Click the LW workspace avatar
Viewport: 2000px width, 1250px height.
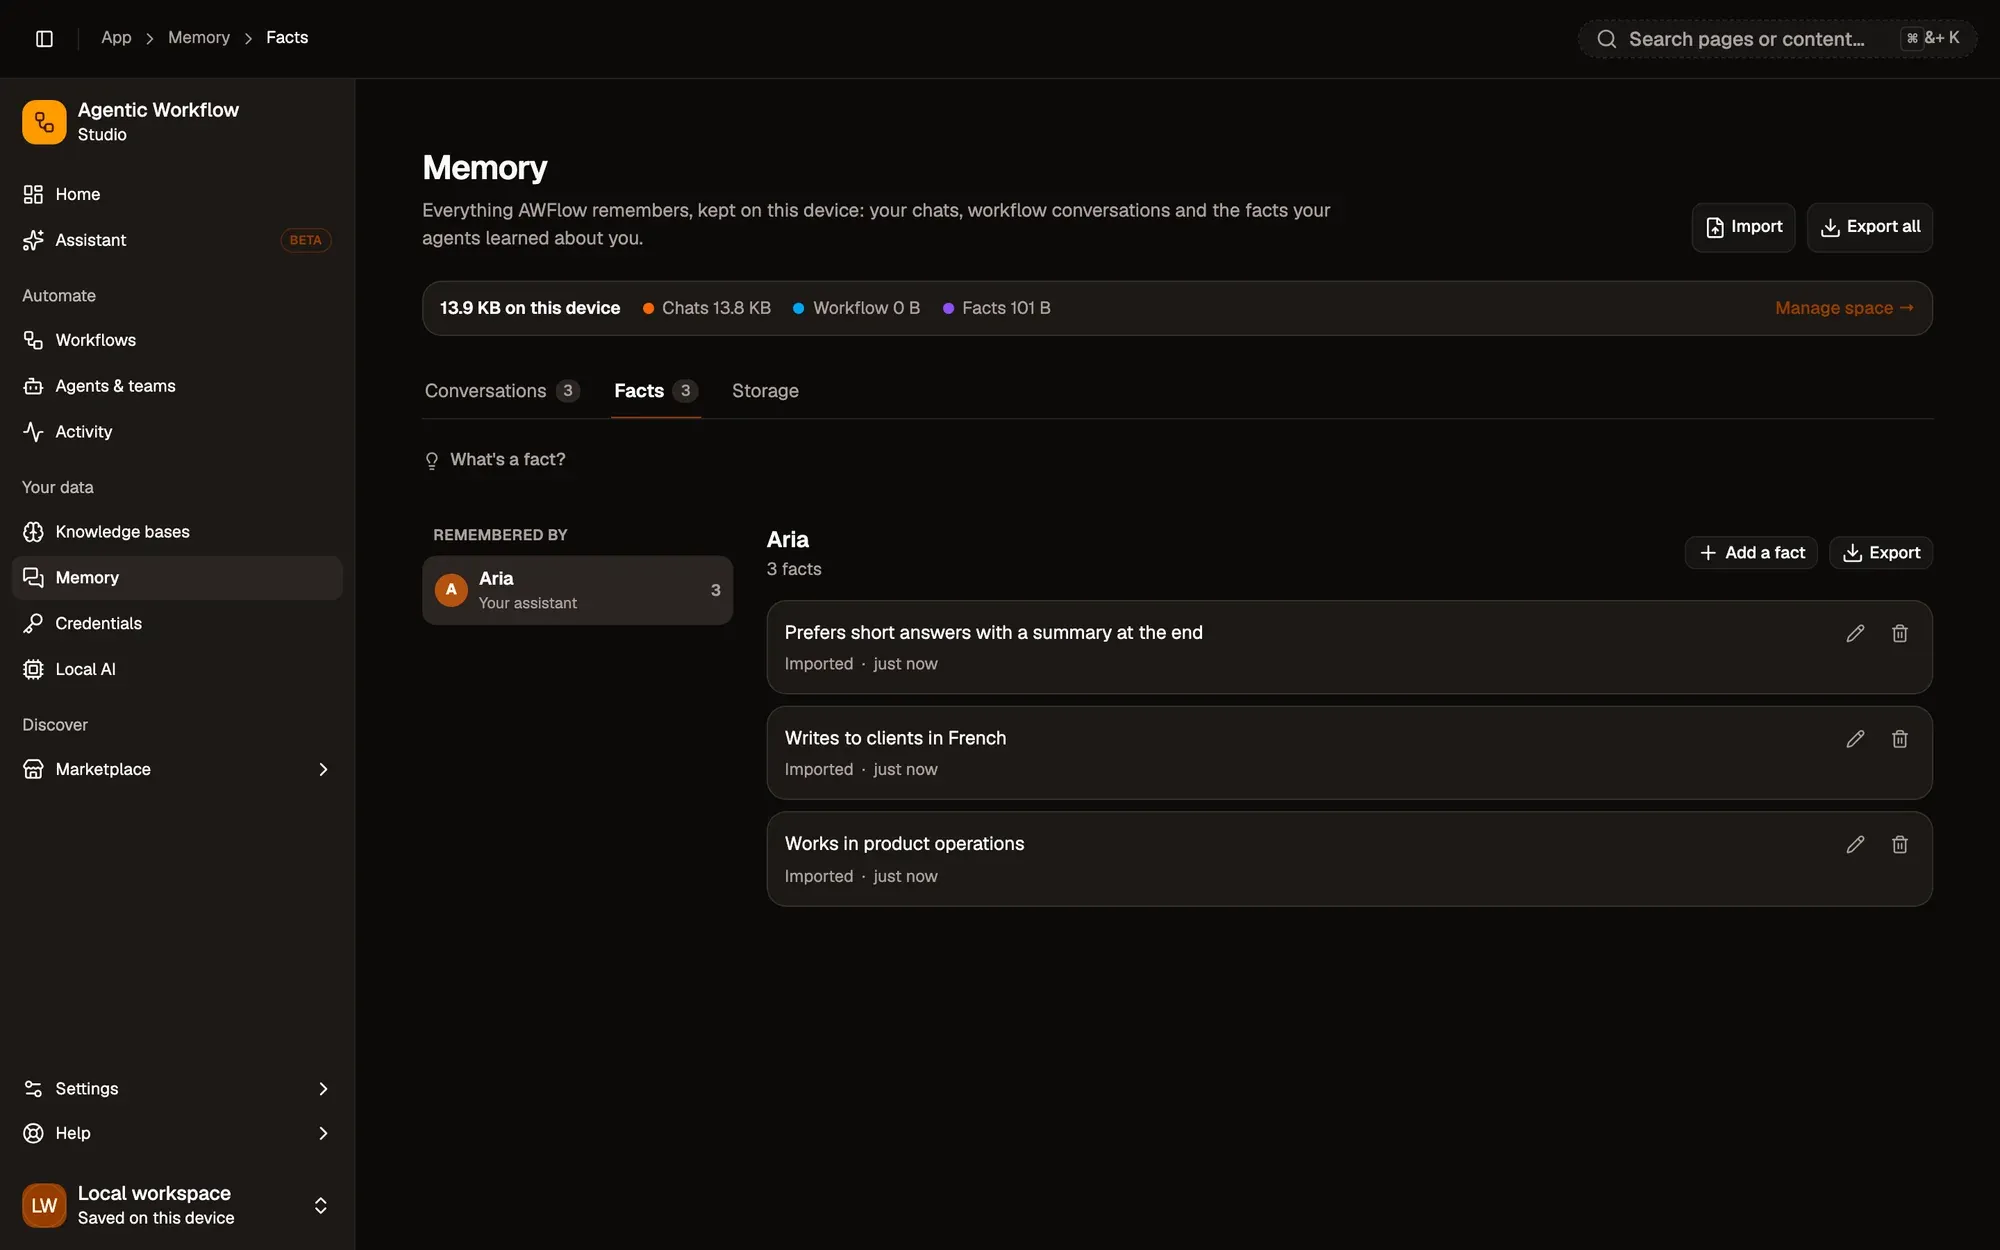pyautogui.click(x=44, y=1205)
